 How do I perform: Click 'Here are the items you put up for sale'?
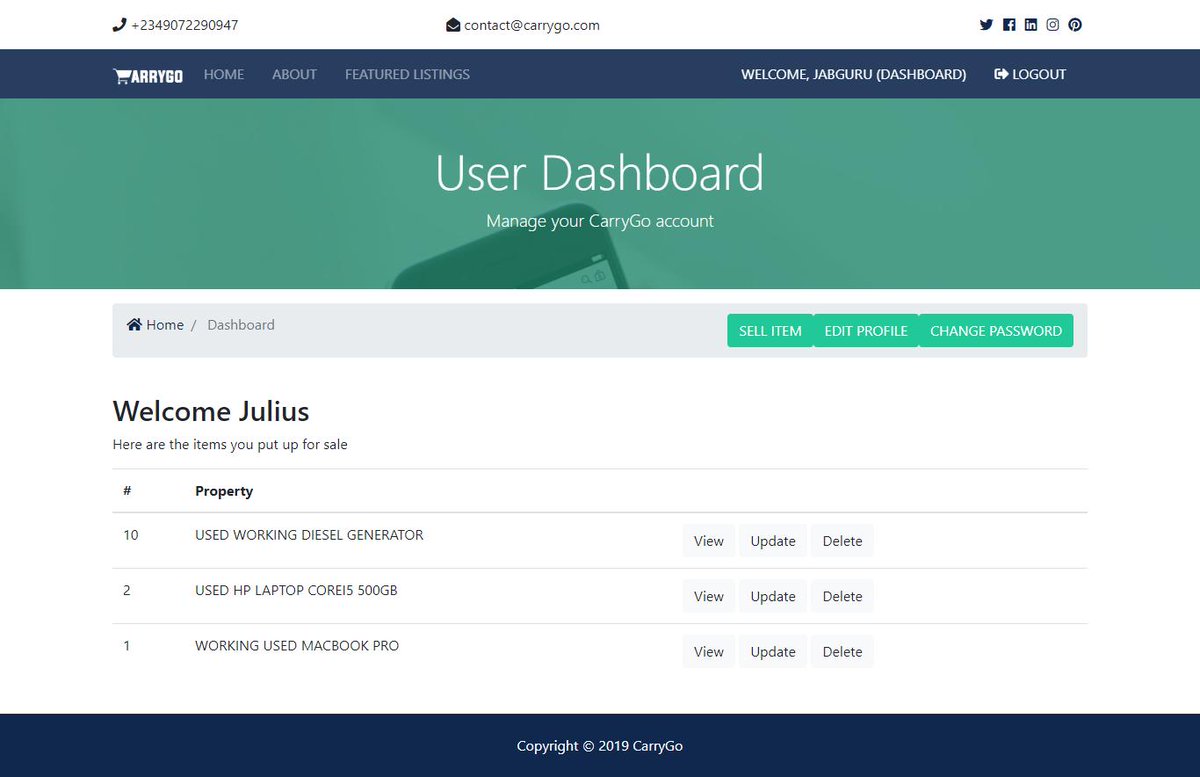(230, 444)
